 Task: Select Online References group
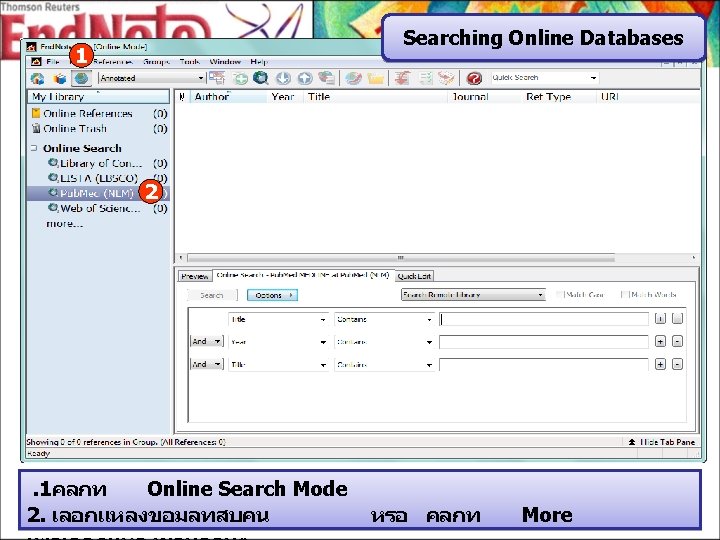(x=99, y=113)
